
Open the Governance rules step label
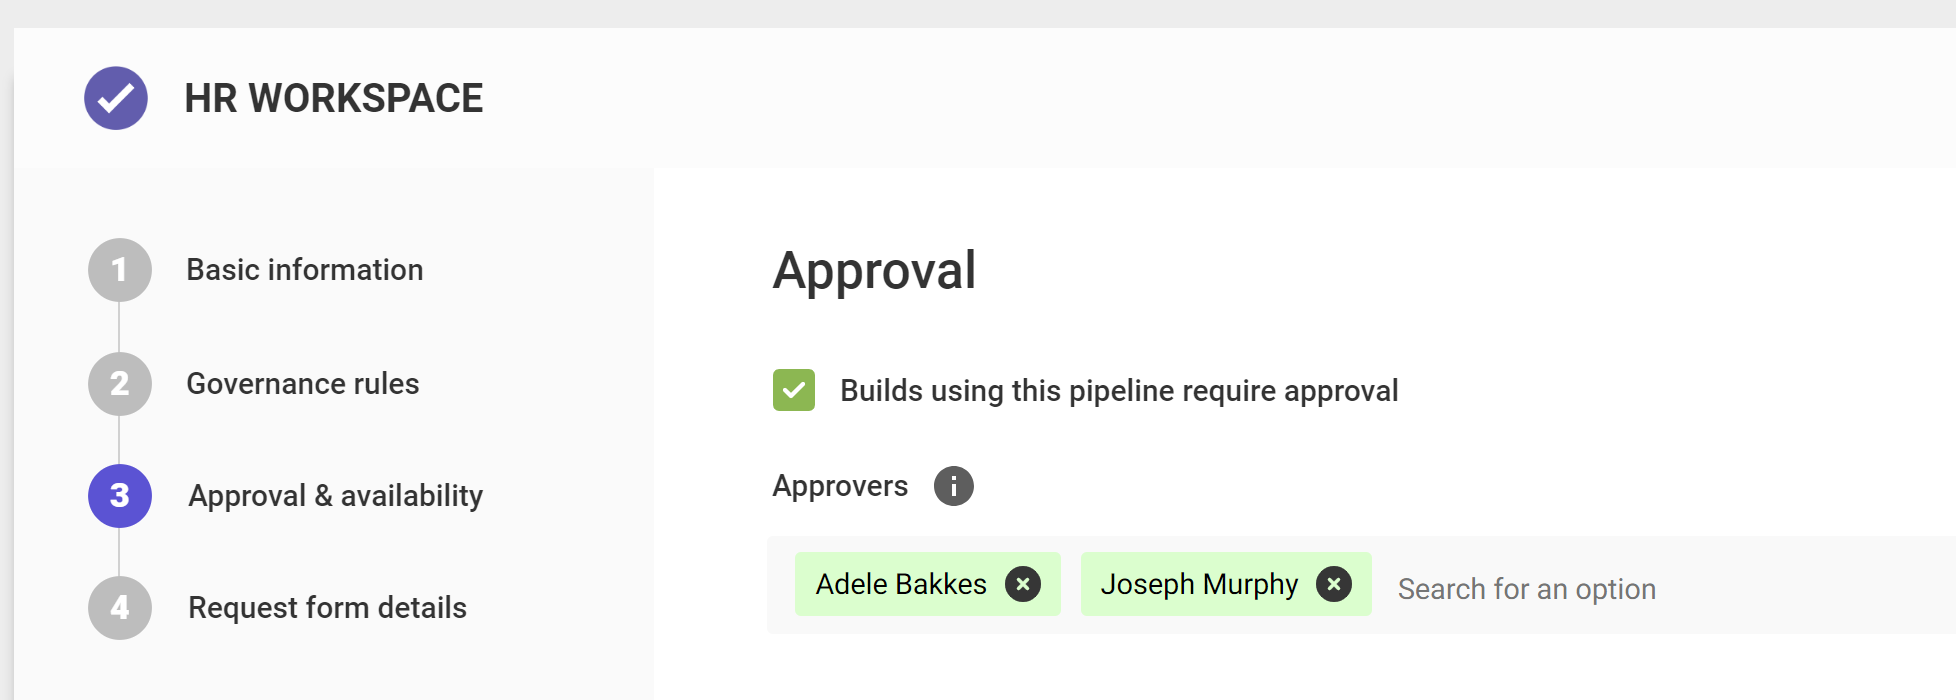click(x=303, y=384)
